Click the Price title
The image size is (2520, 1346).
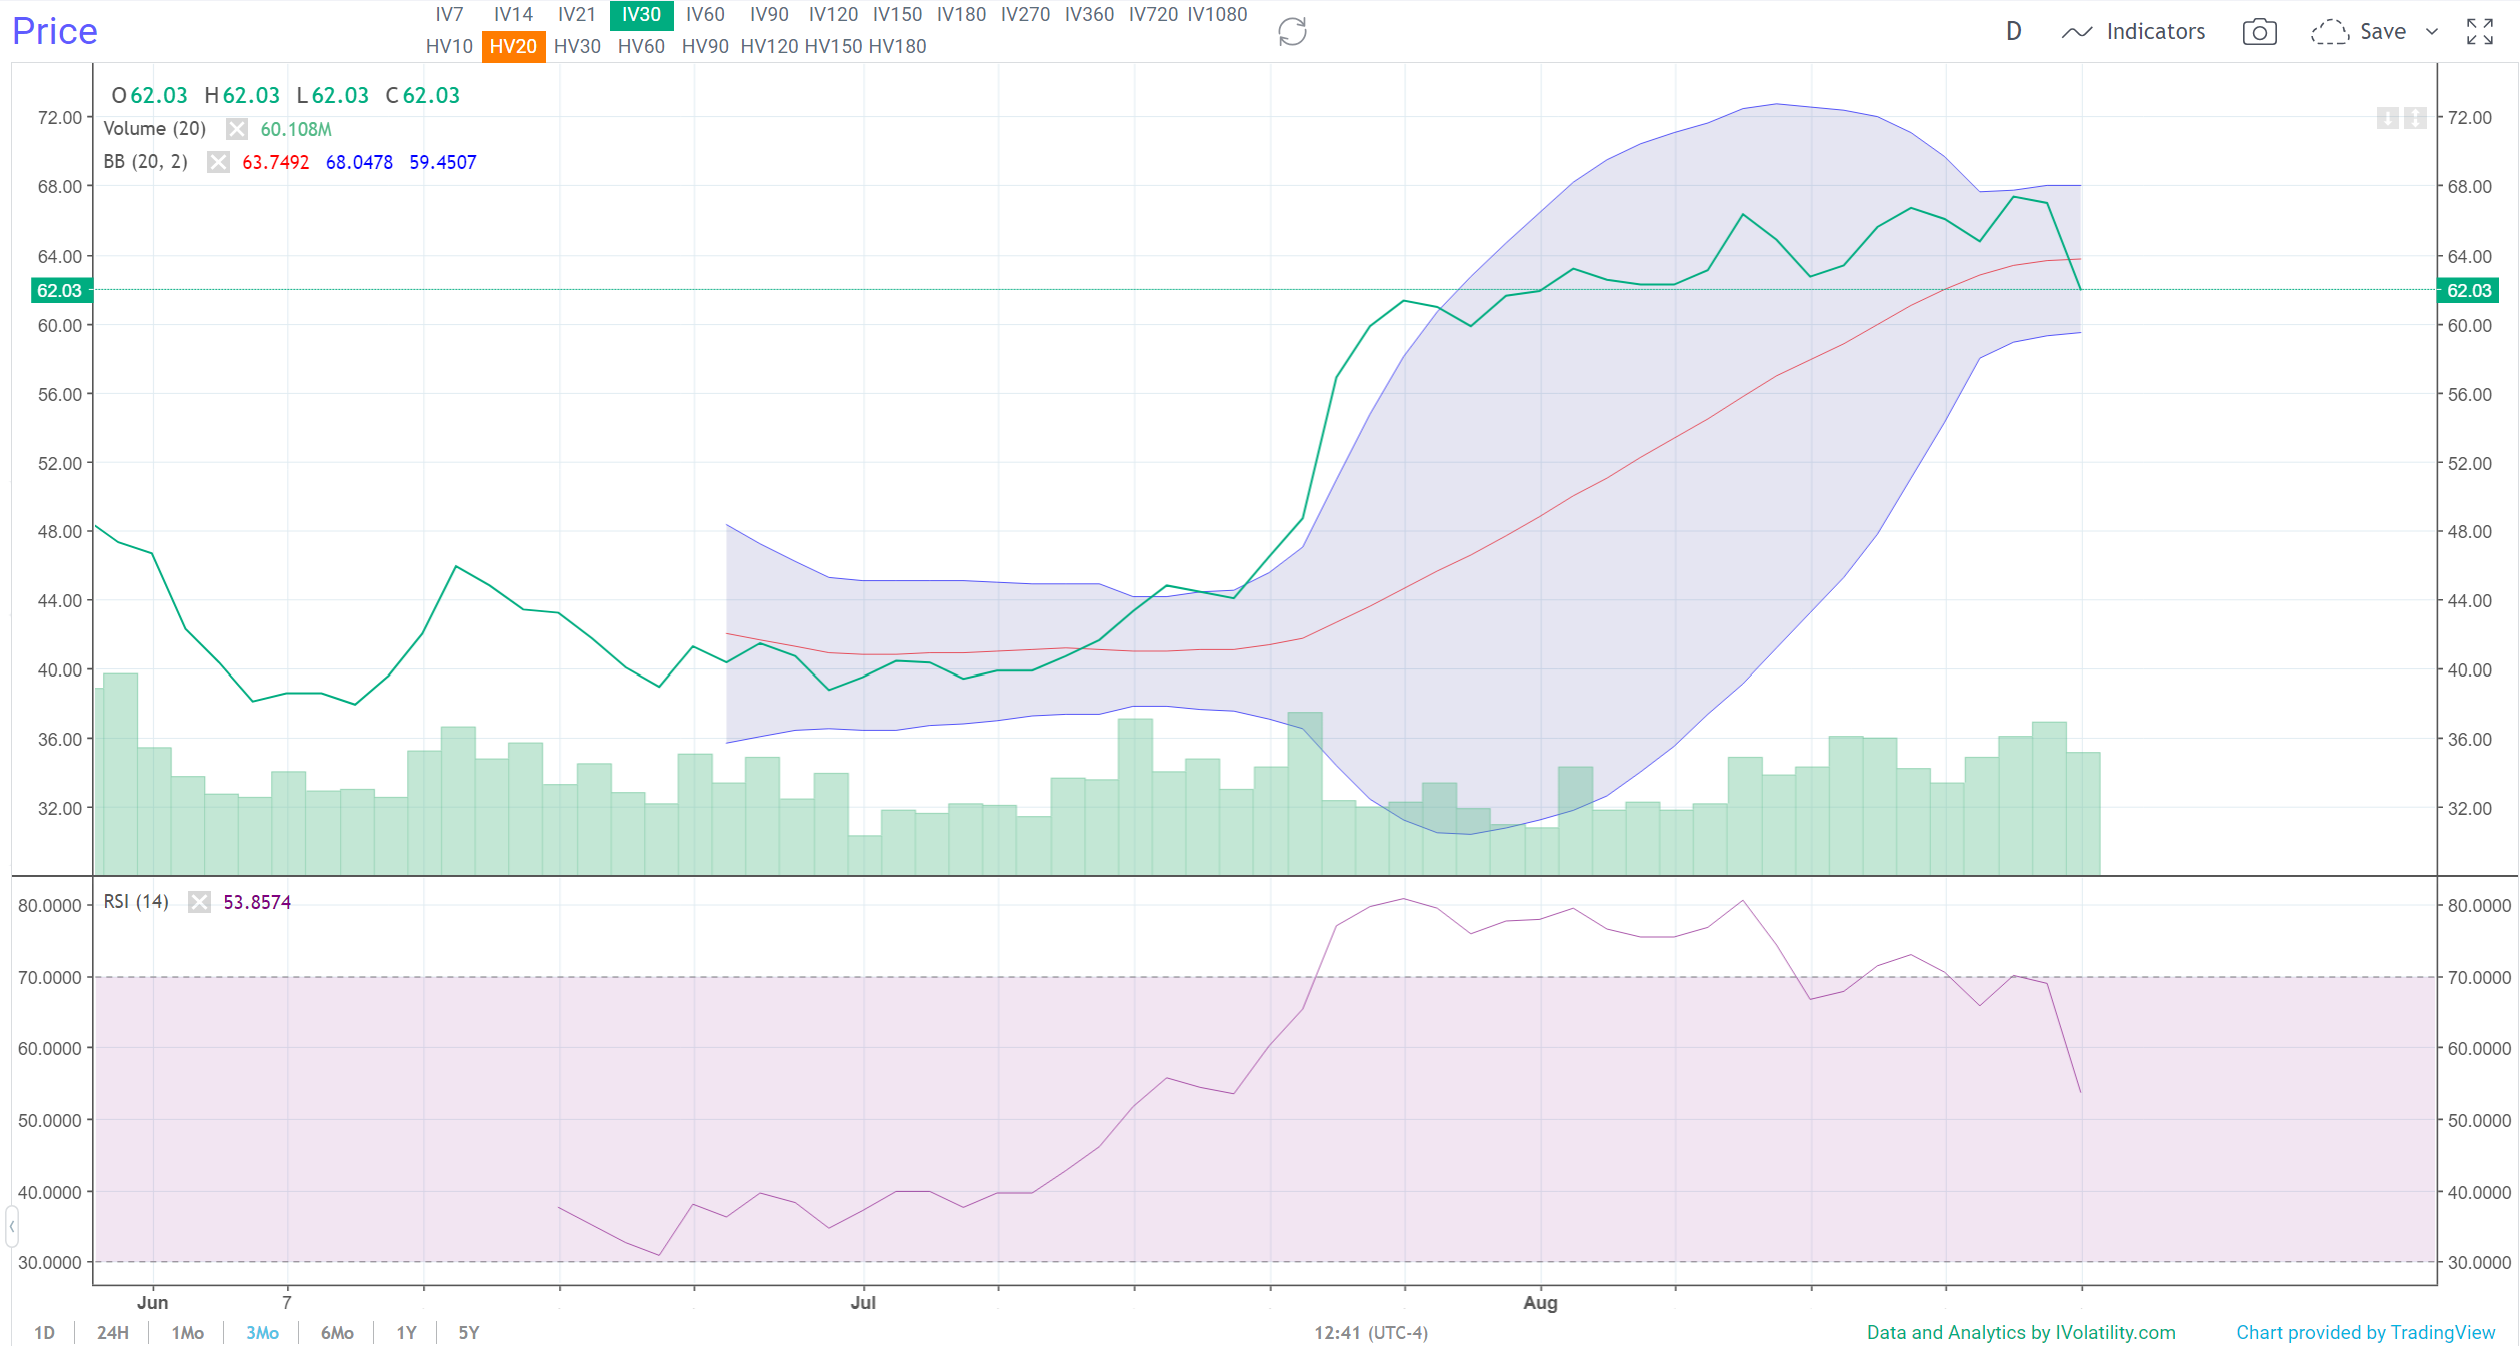click(x=55, y=31)
